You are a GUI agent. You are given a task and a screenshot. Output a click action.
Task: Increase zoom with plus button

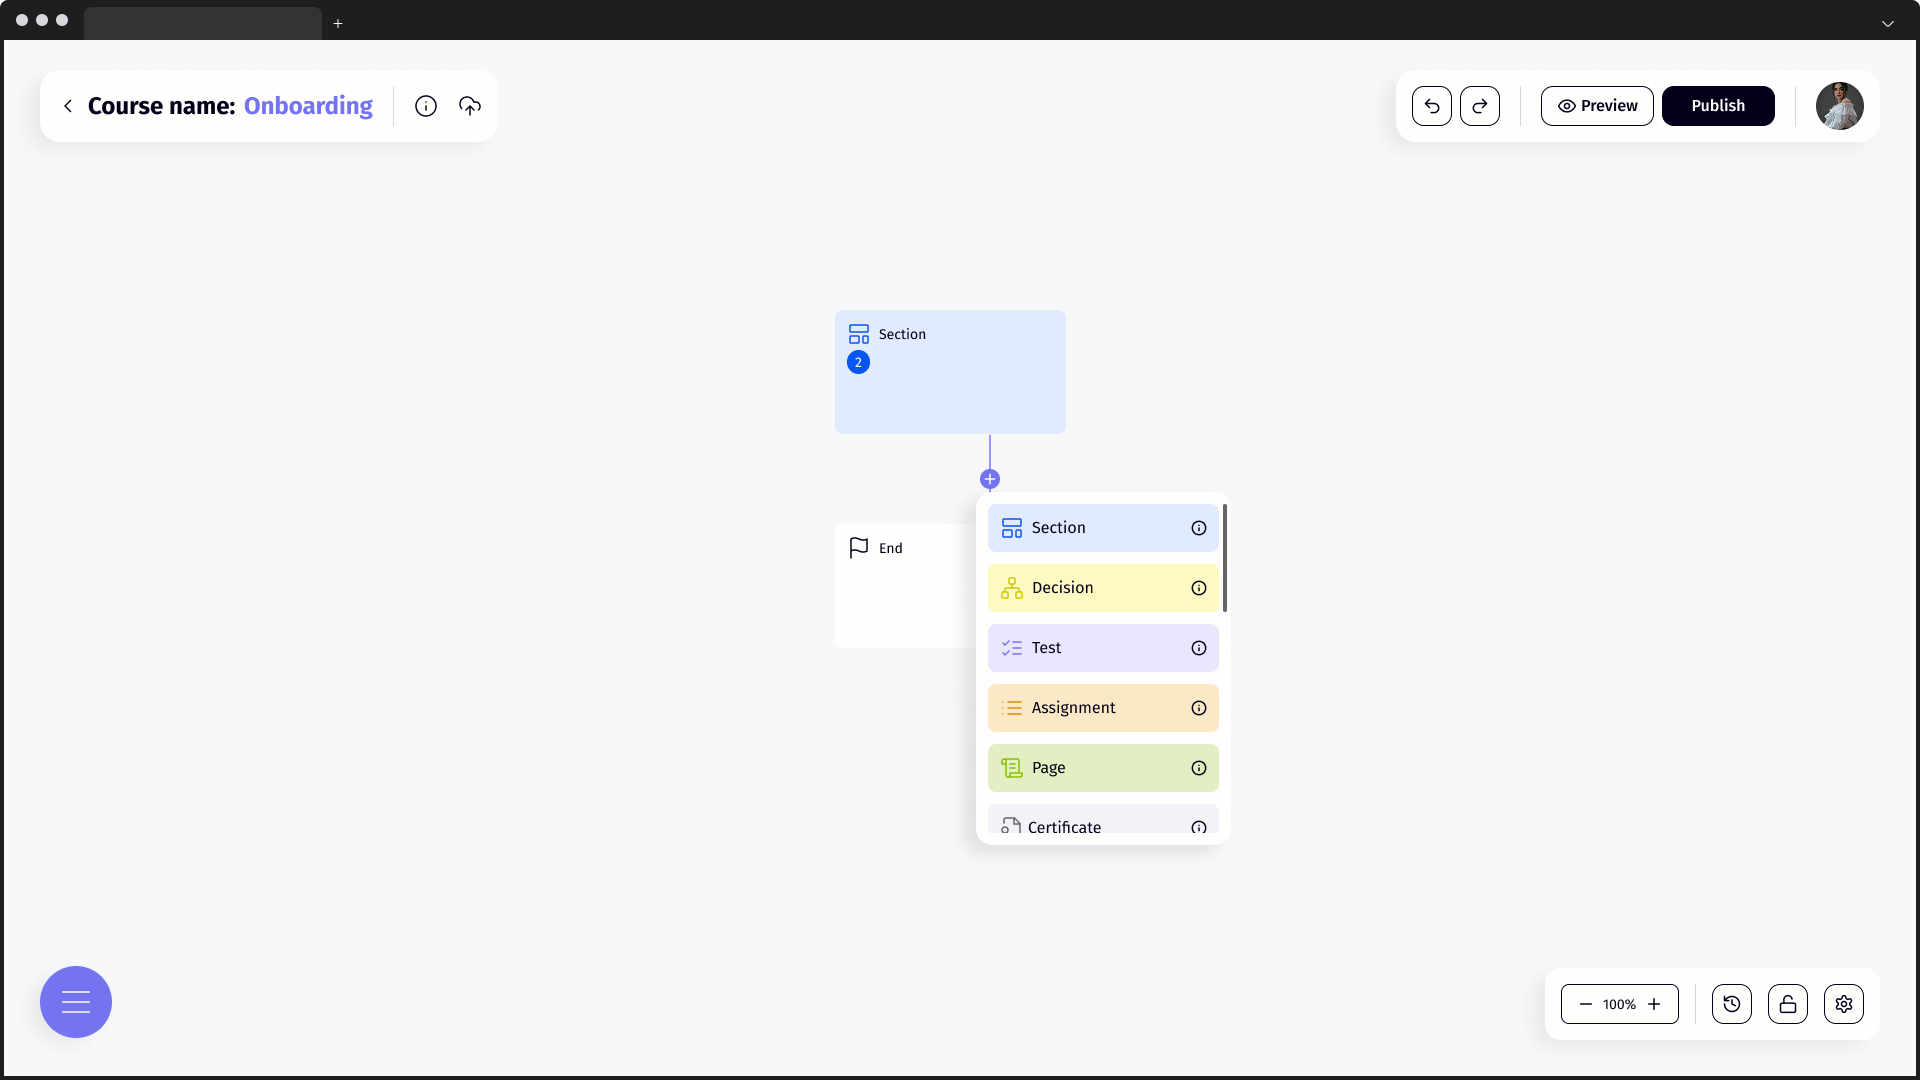tap(1654, 1004)
